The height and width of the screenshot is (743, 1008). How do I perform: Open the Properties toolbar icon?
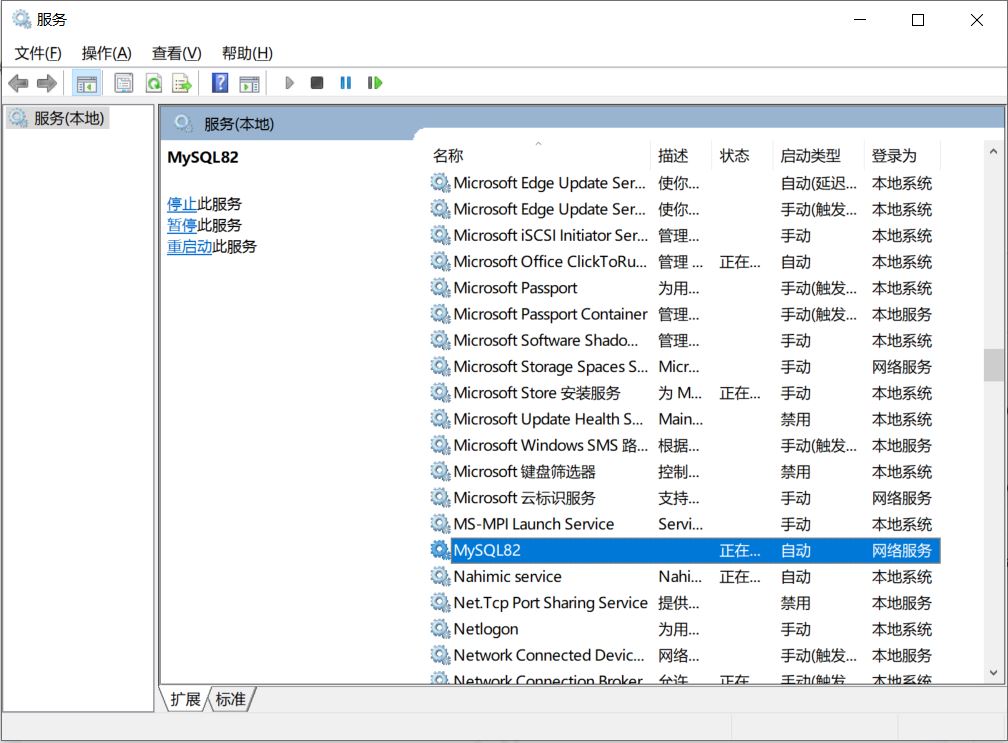coord(123,83)
